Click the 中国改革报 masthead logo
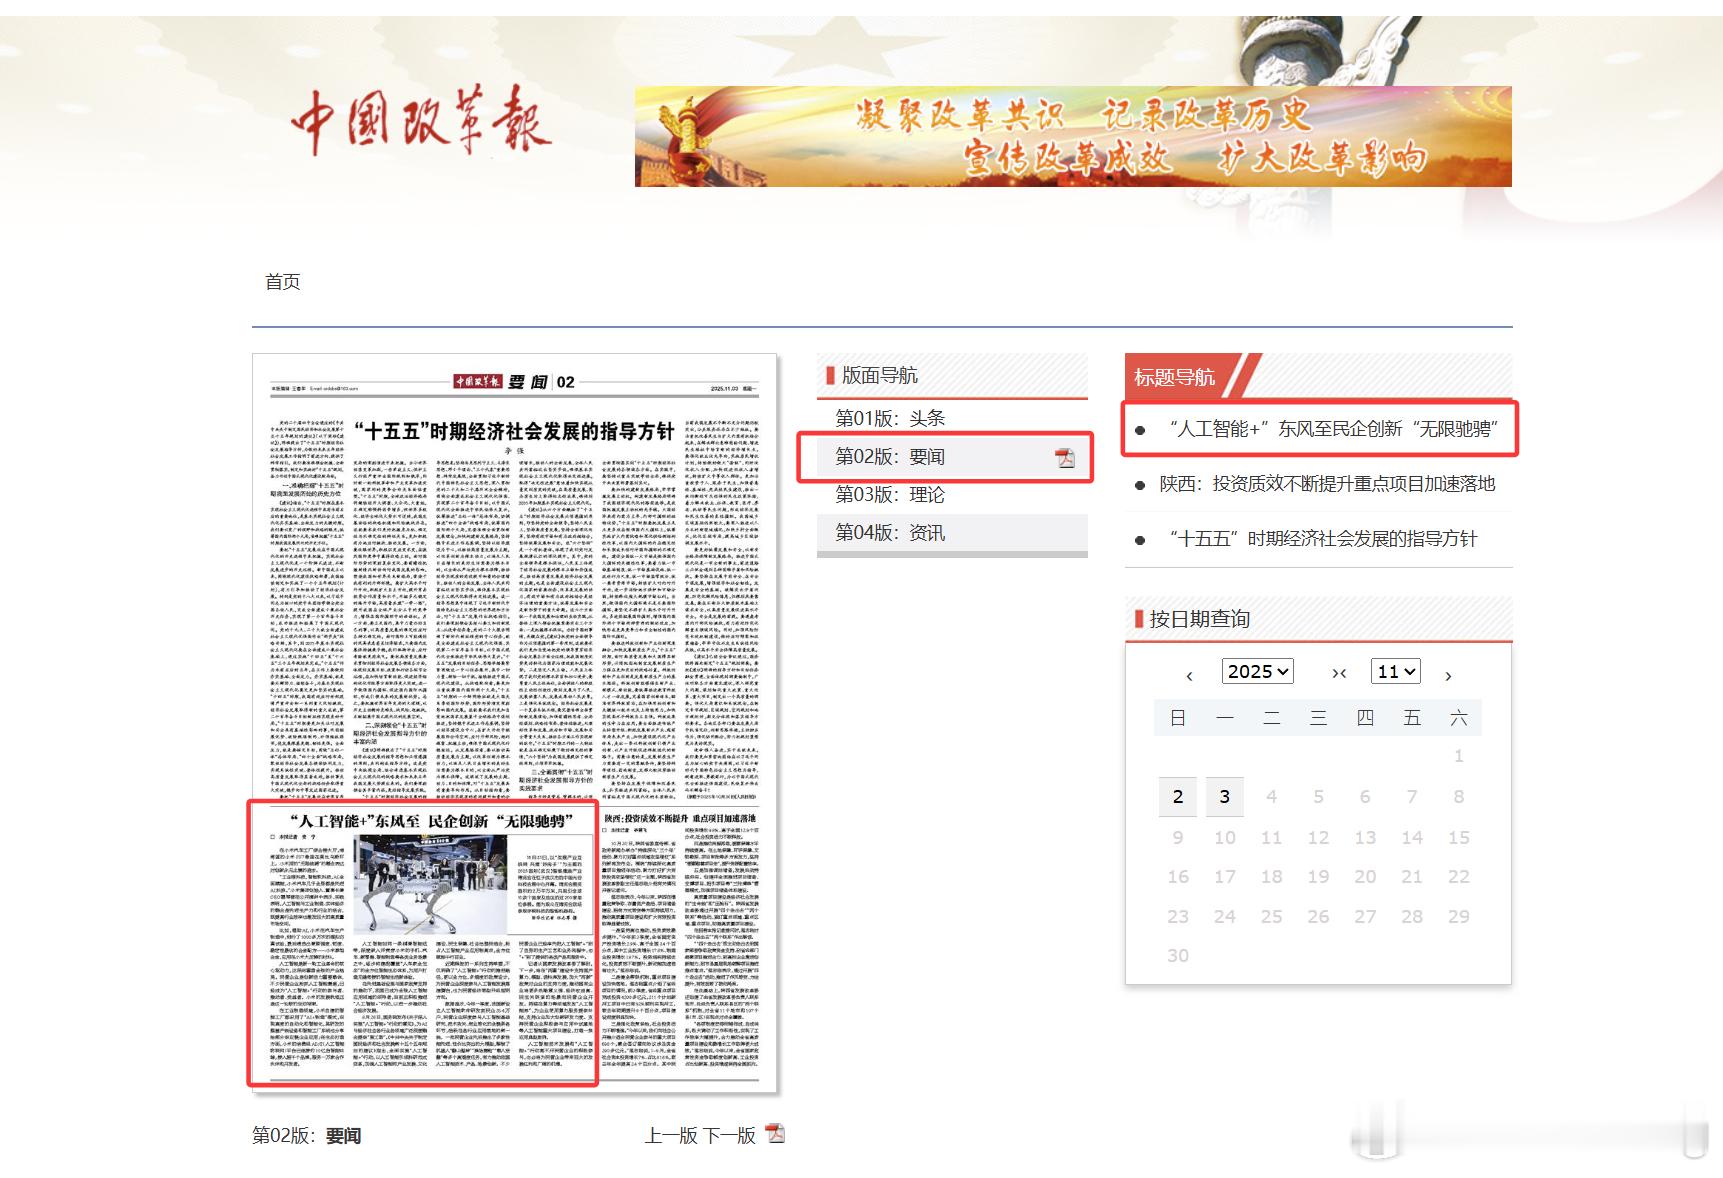This screenshot has height=1178, width=1723. (x=420, y=125)
